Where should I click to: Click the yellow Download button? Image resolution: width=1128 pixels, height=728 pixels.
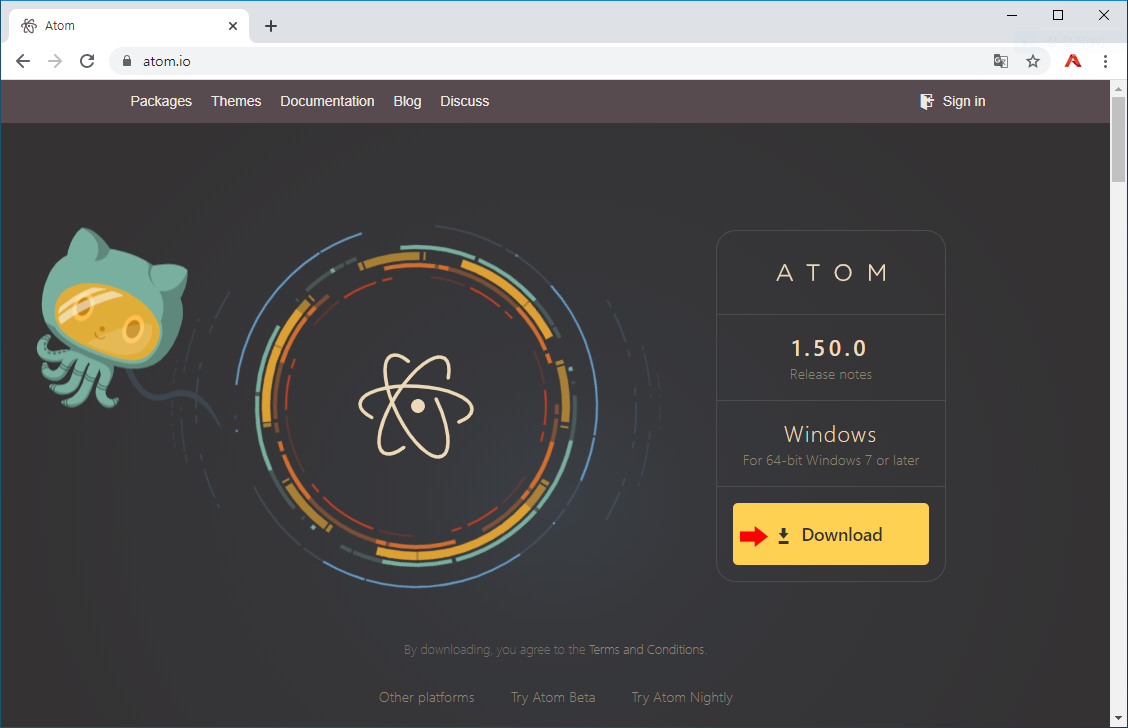tap(831, 534)
